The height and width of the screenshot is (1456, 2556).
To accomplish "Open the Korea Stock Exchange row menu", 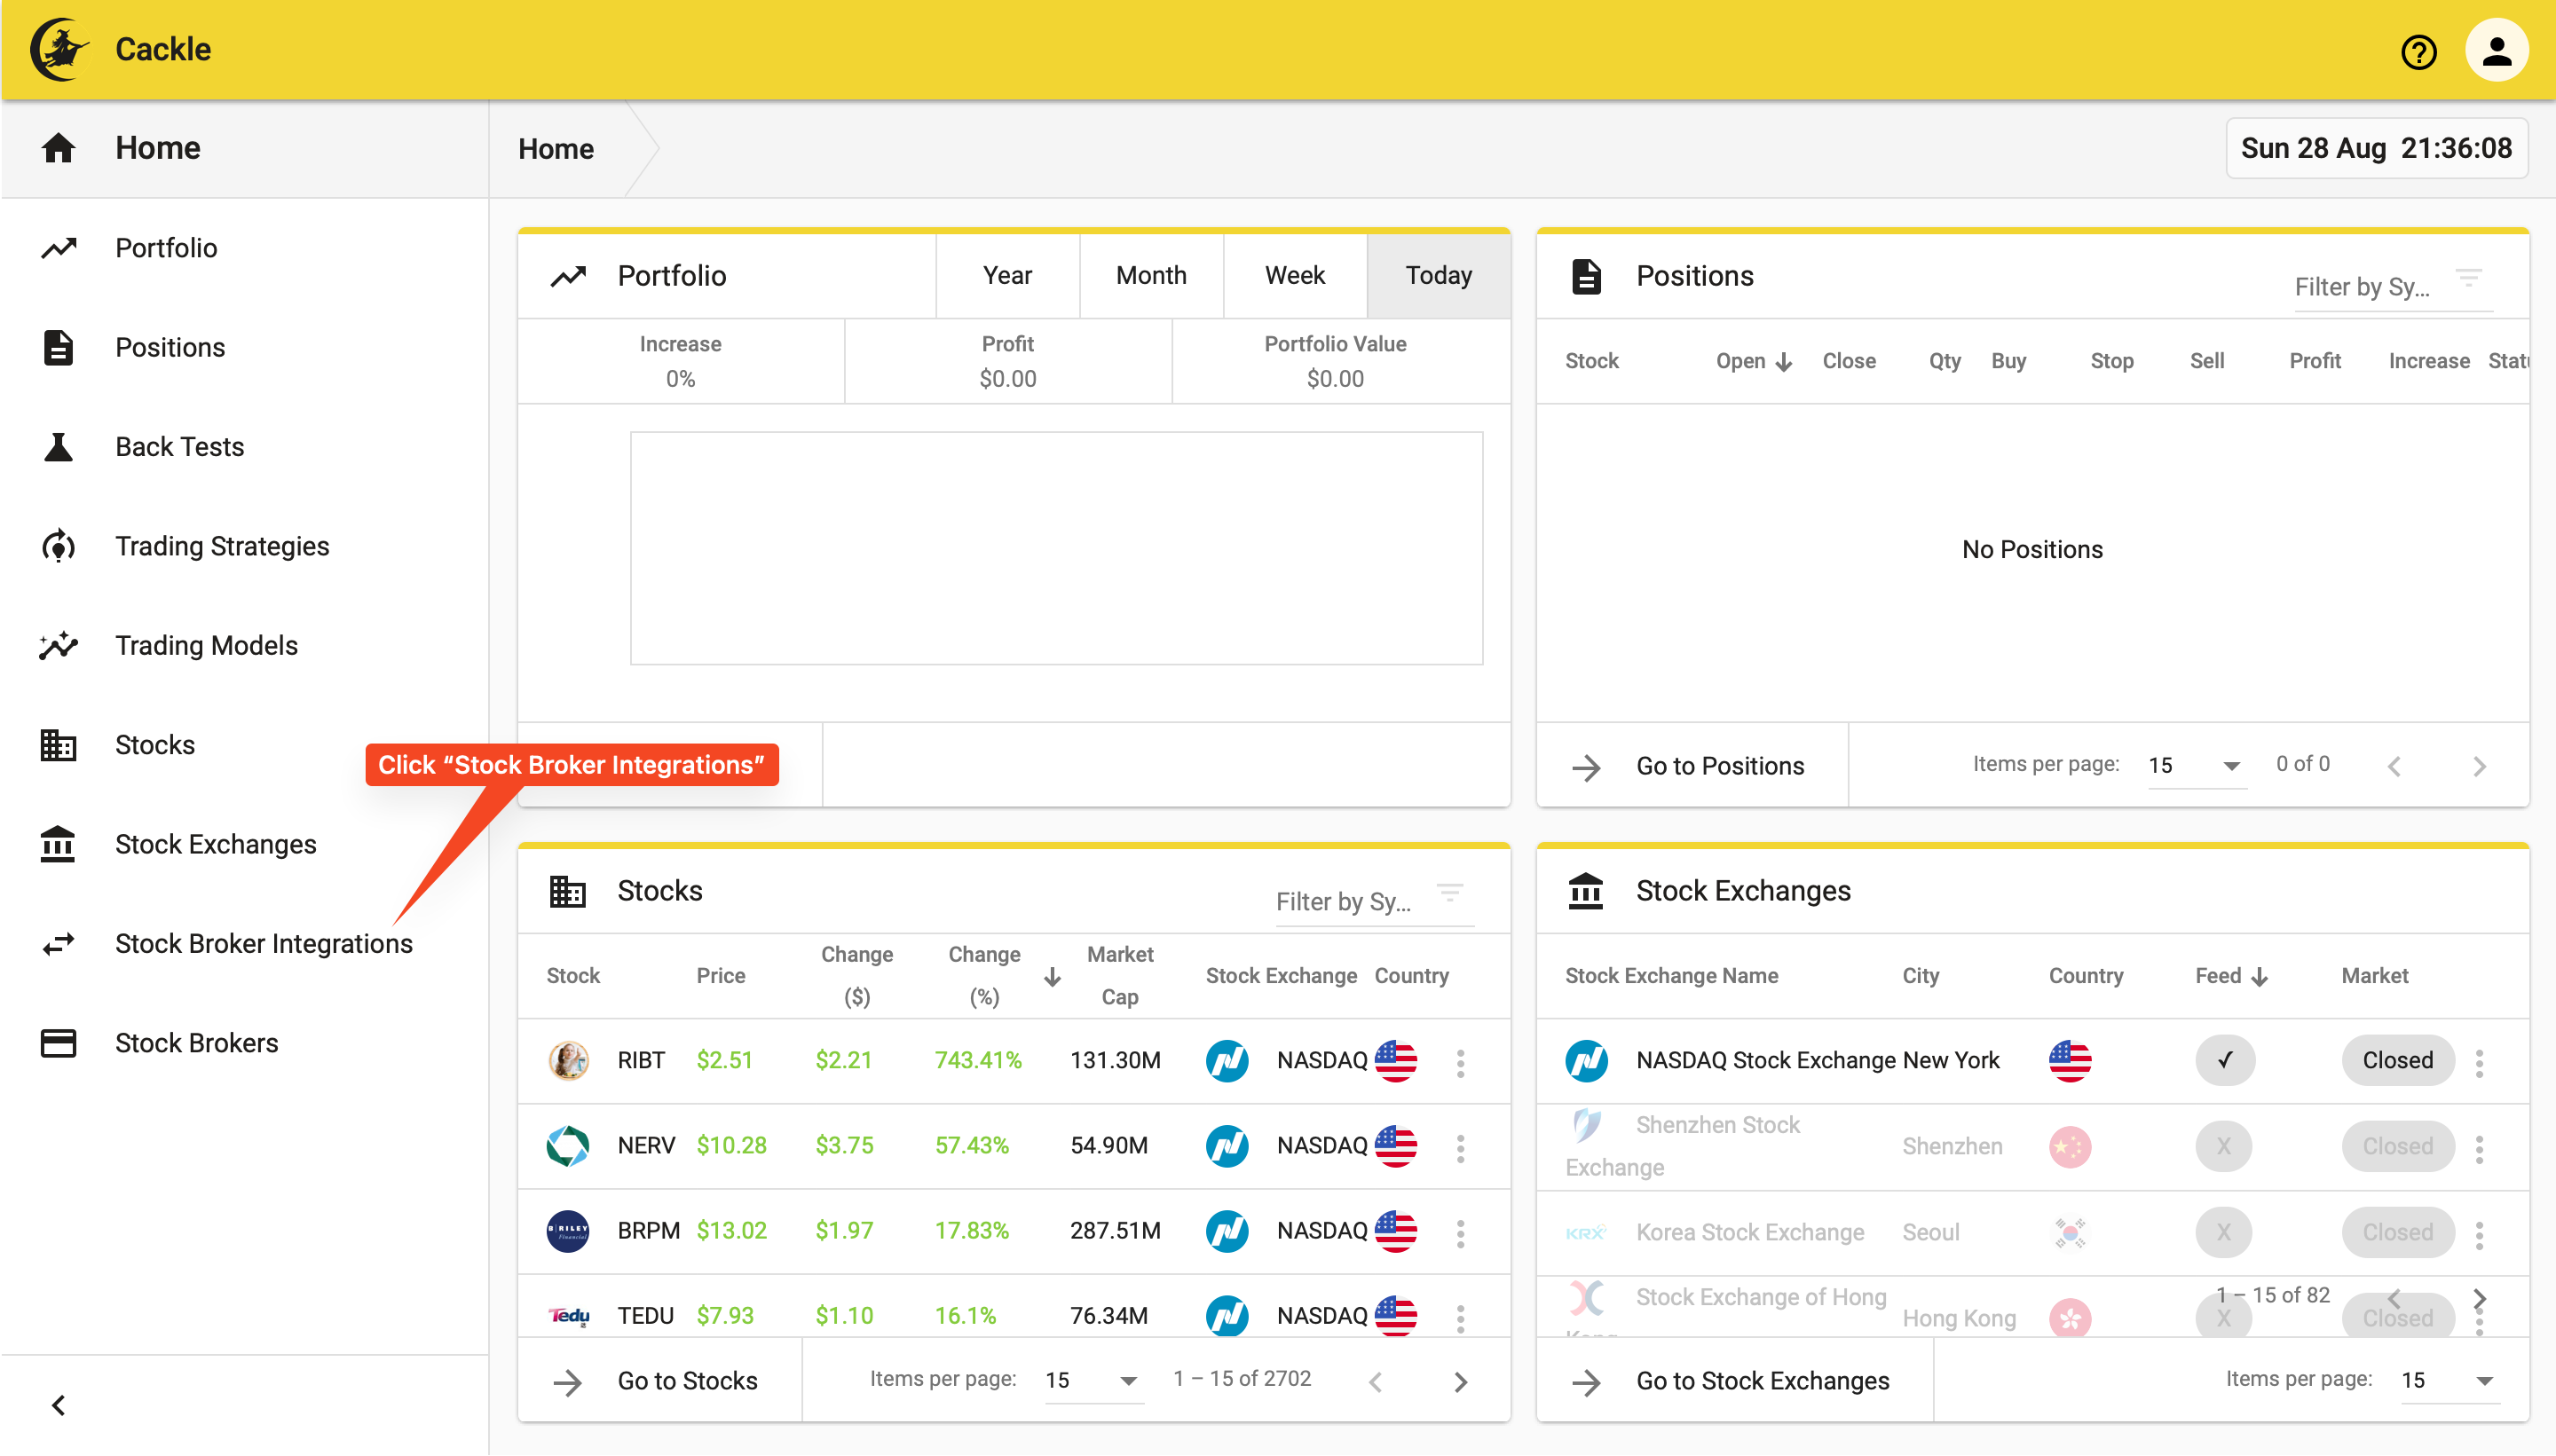I will (2479, 1234).
